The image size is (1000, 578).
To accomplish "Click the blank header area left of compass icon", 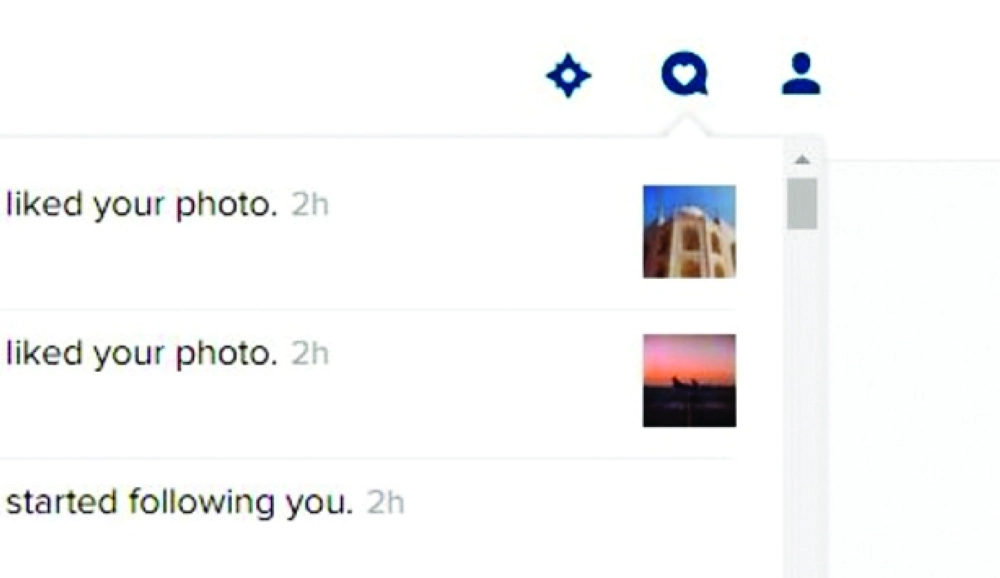I will pos(268,70).
